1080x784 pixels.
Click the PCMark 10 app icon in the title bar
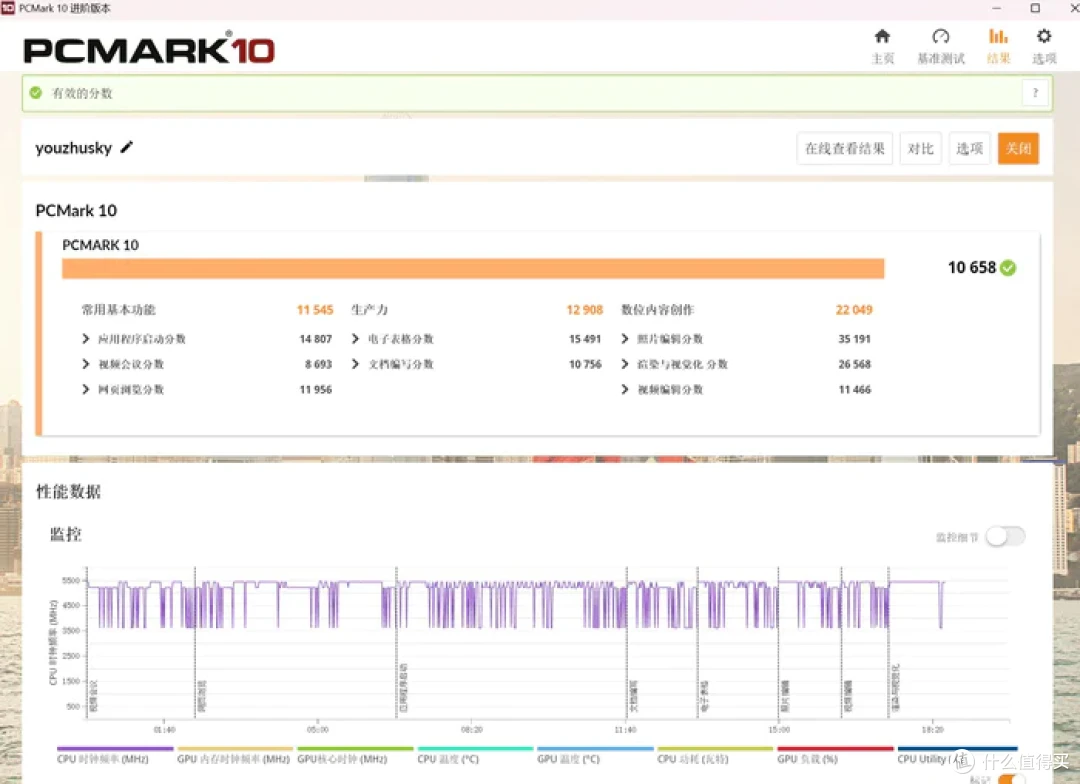click(x=8, y=8)
